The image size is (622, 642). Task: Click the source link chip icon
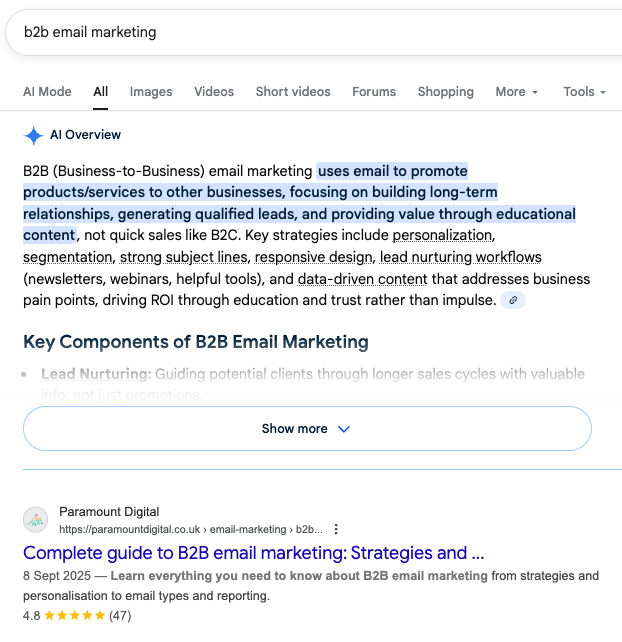513,300
